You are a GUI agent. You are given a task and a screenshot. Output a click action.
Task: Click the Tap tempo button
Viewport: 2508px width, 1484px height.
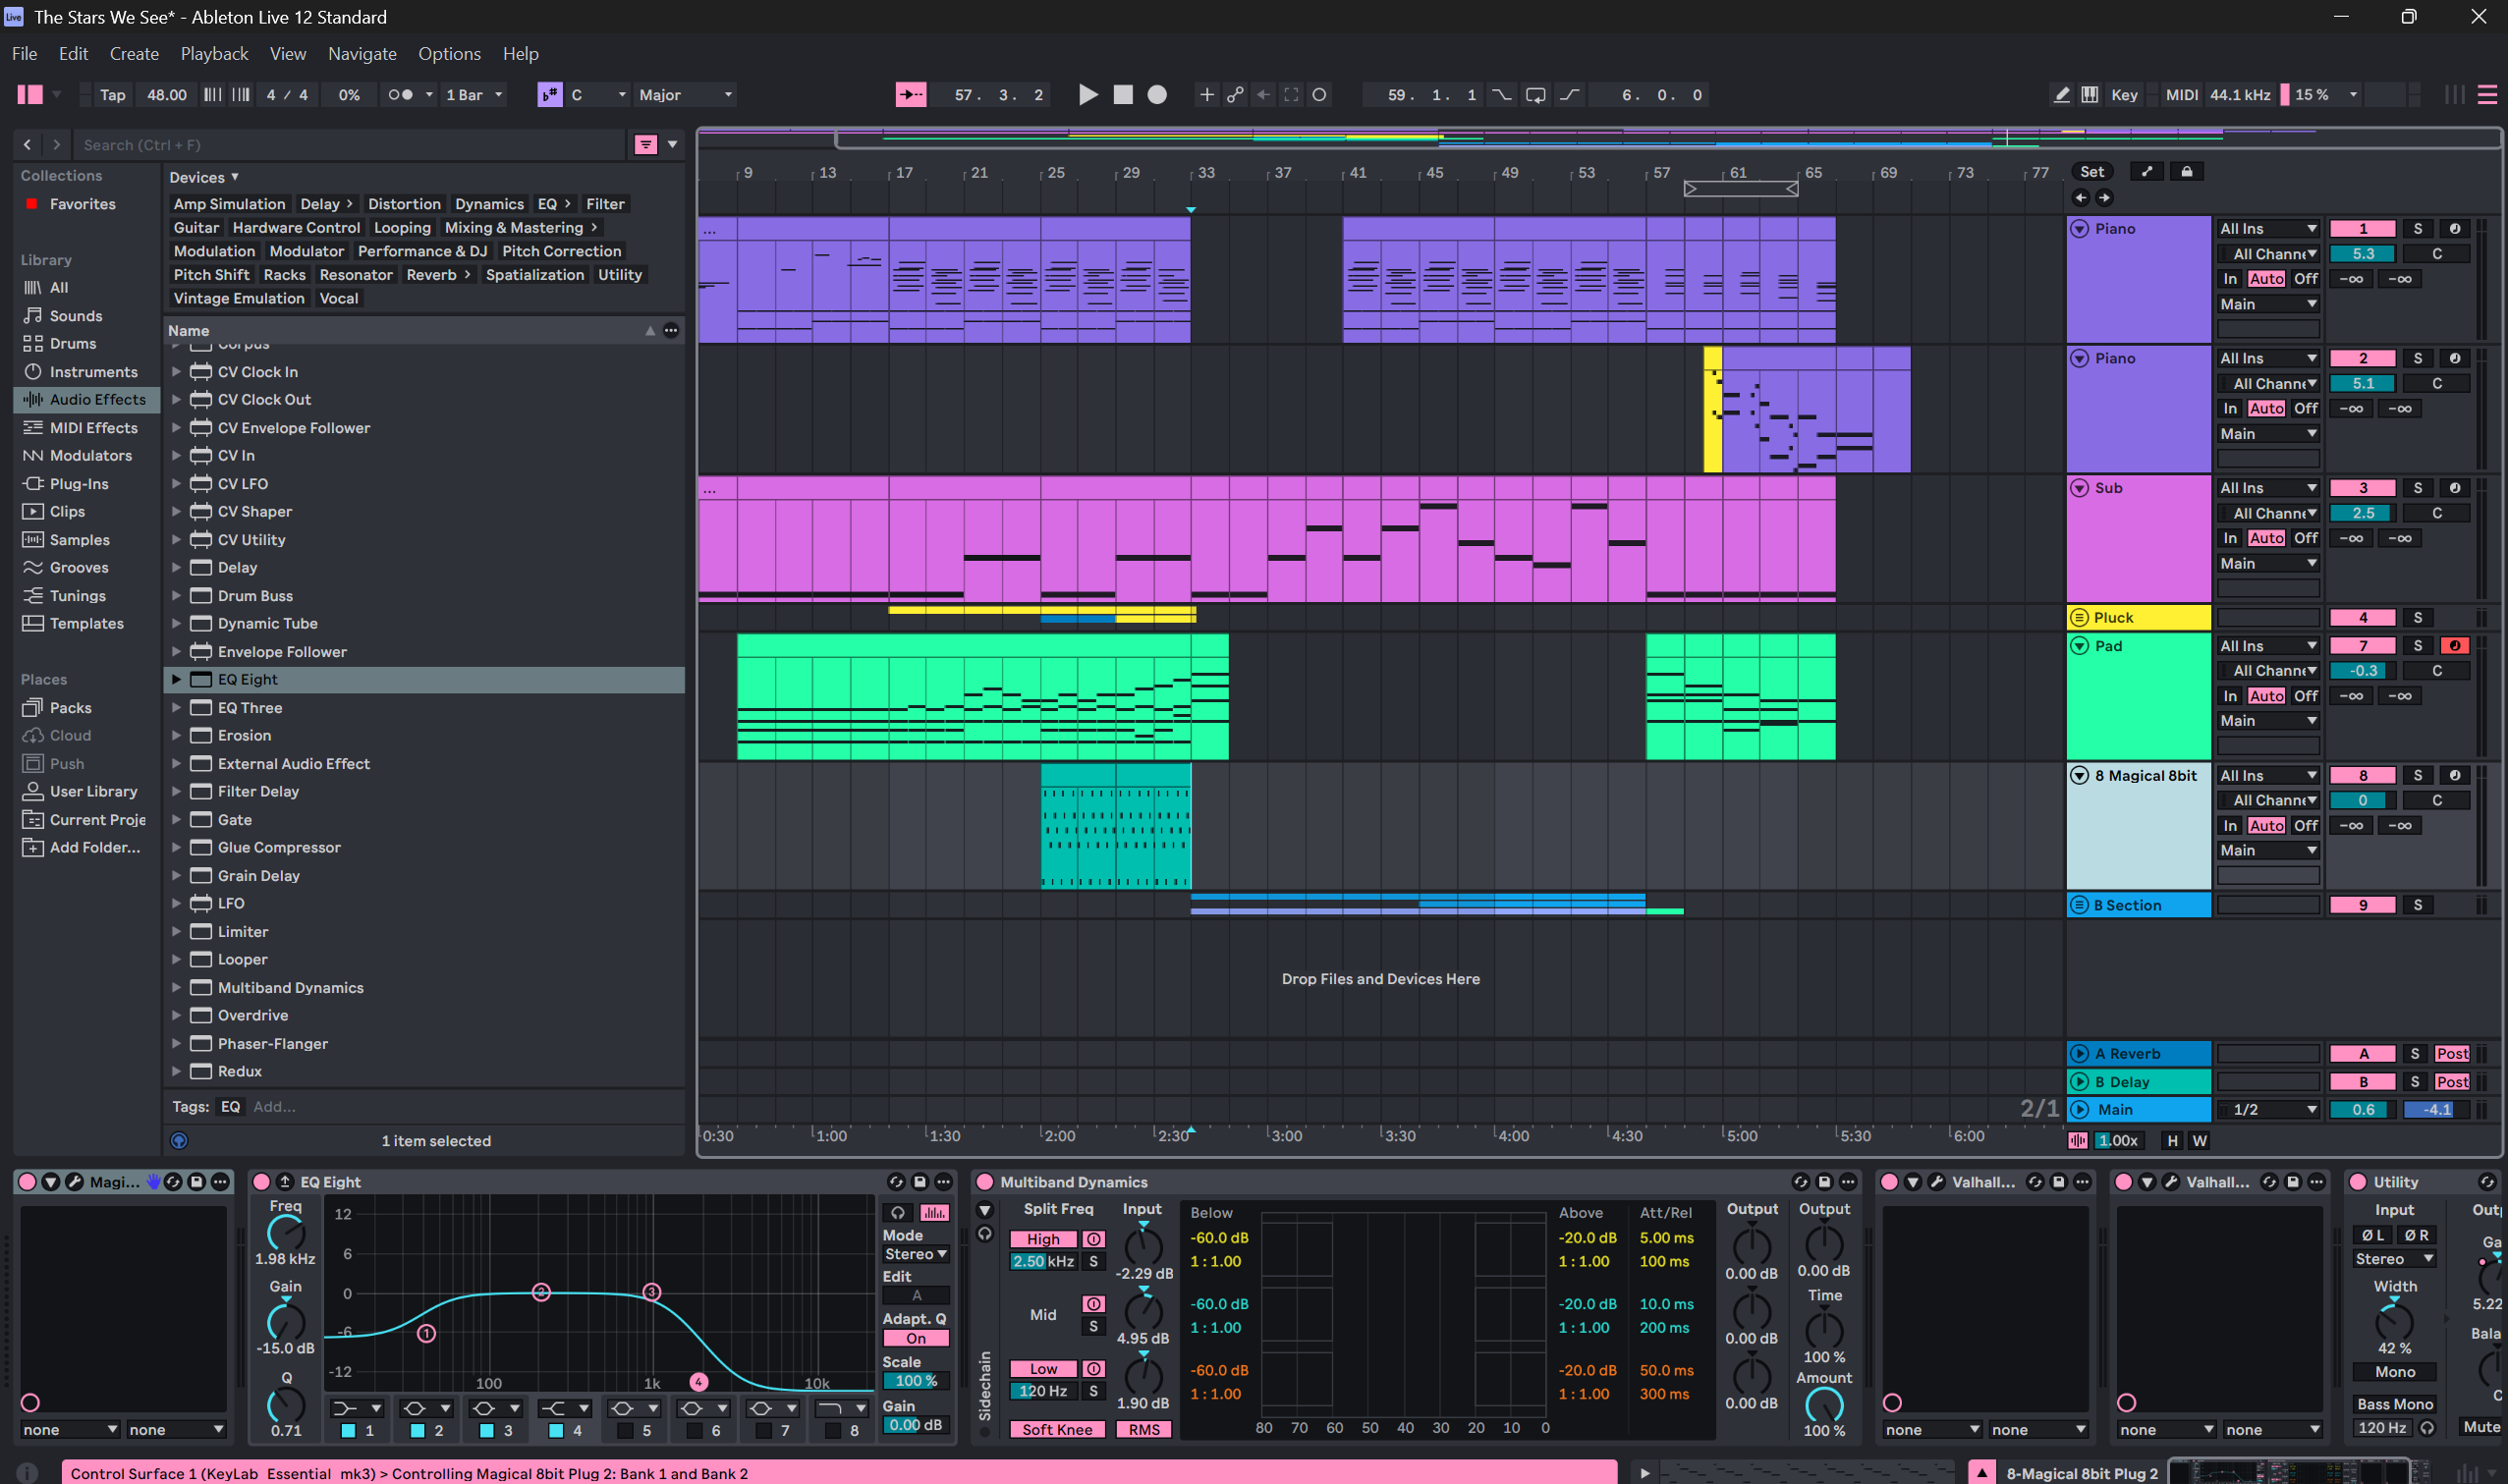click(112, 95)
